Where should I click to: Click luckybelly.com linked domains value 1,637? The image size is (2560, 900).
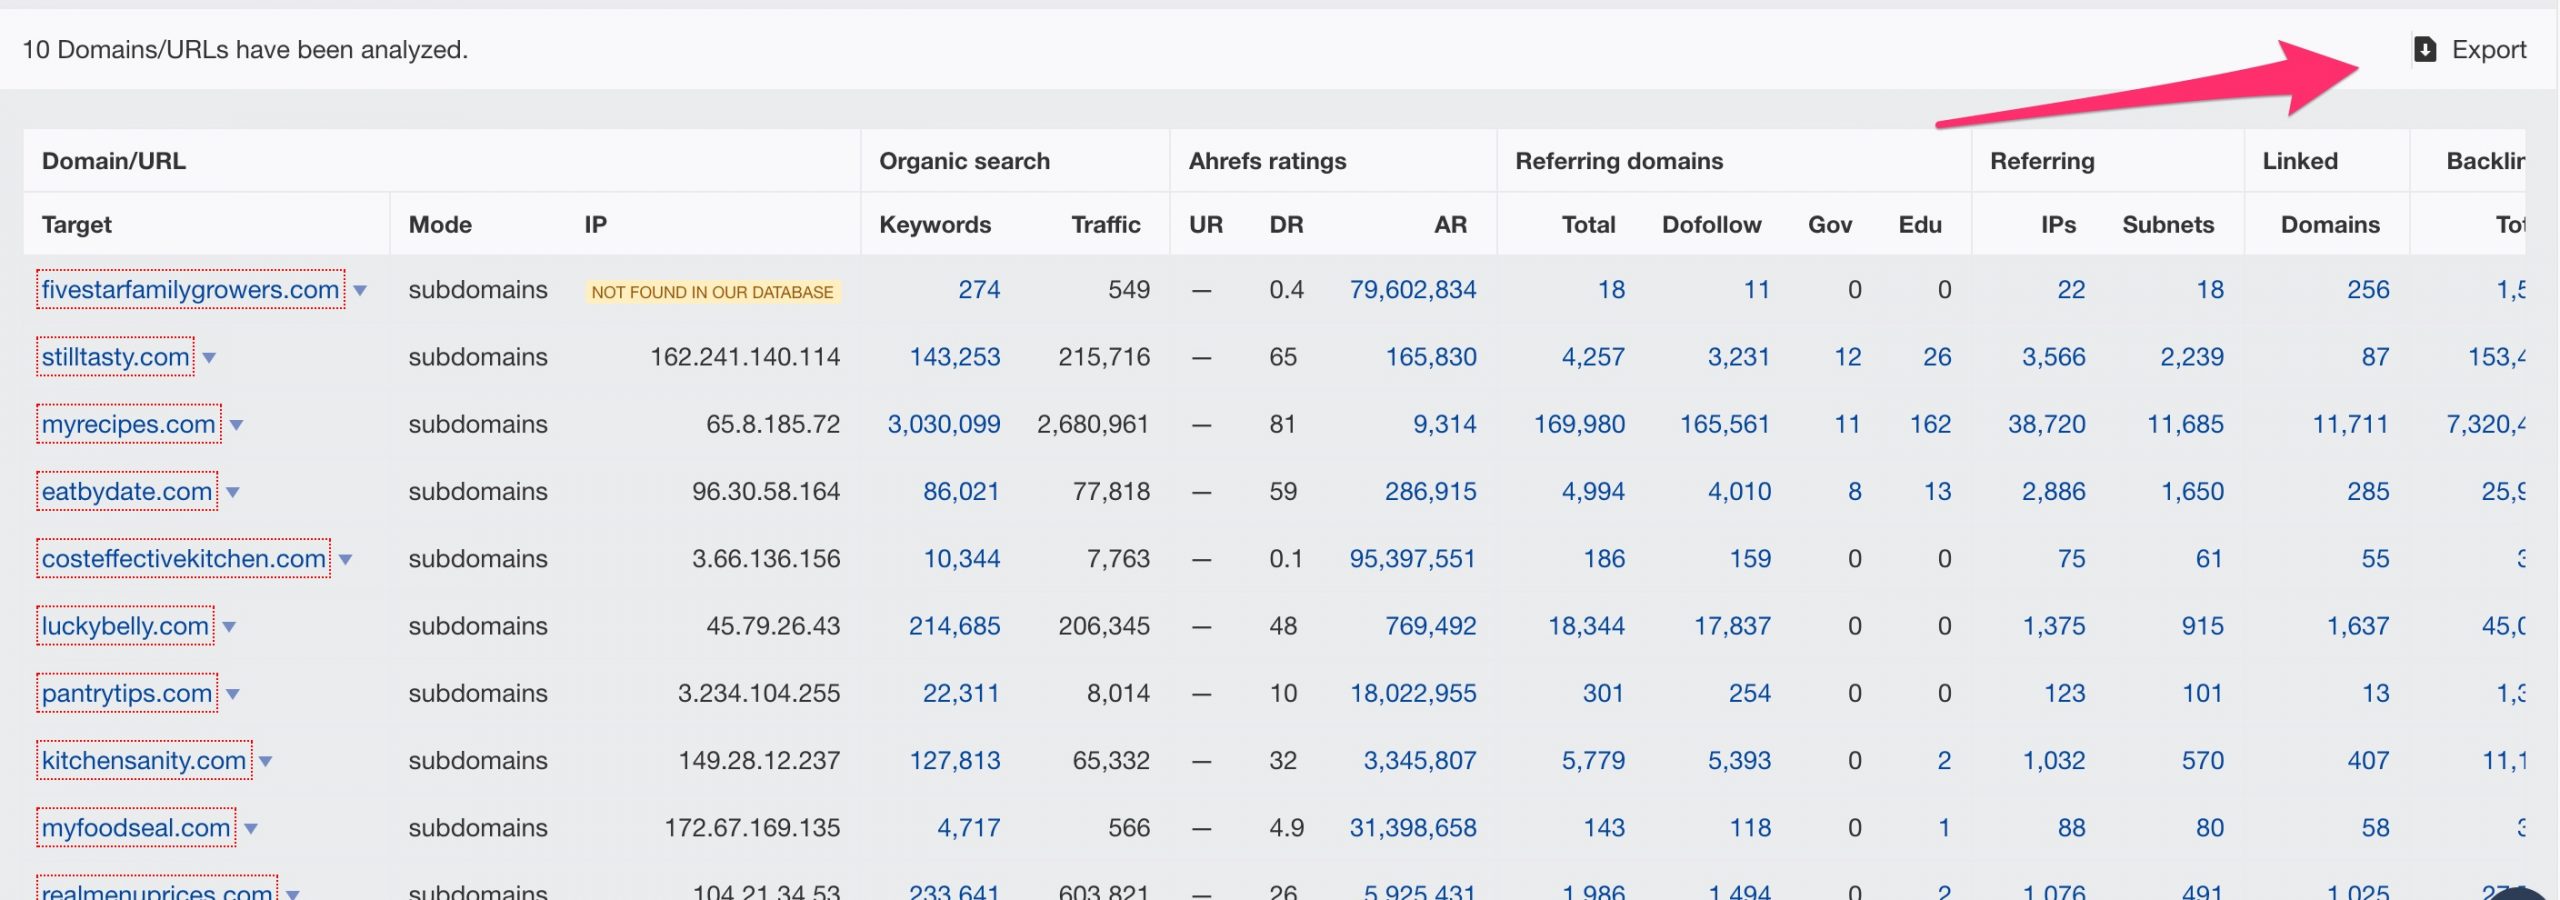pos(2358,625)
